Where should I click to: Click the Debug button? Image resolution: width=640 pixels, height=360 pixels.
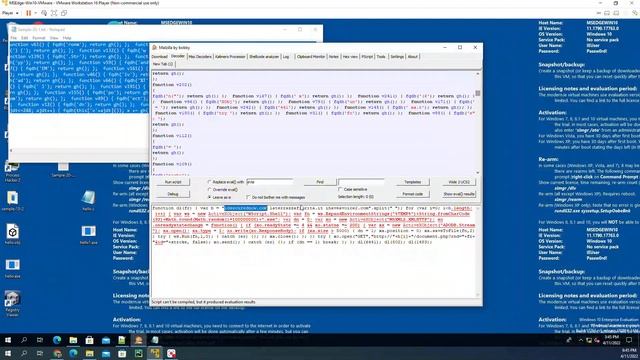[x=173, y=194]
